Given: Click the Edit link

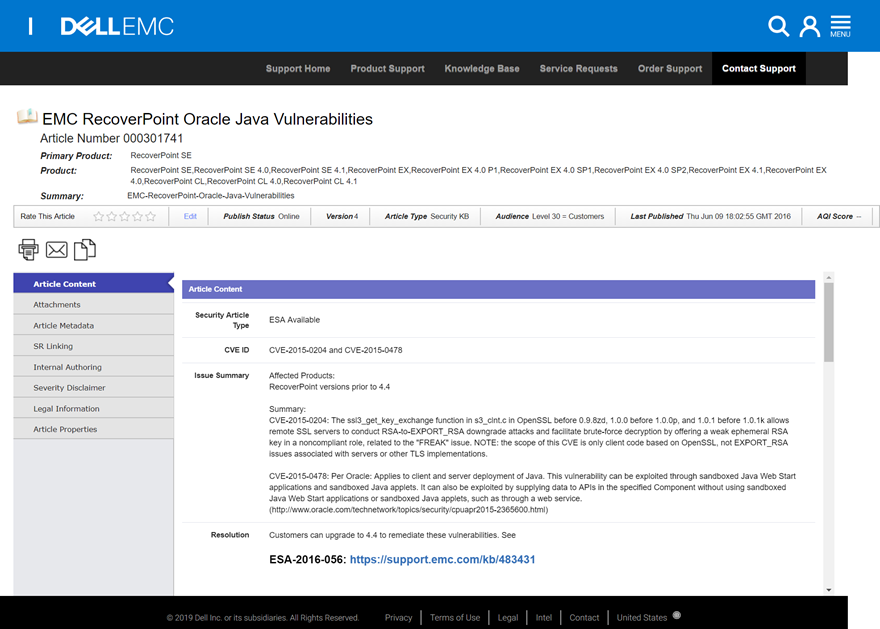Looking at the screenshot, I should click(190, 216).
